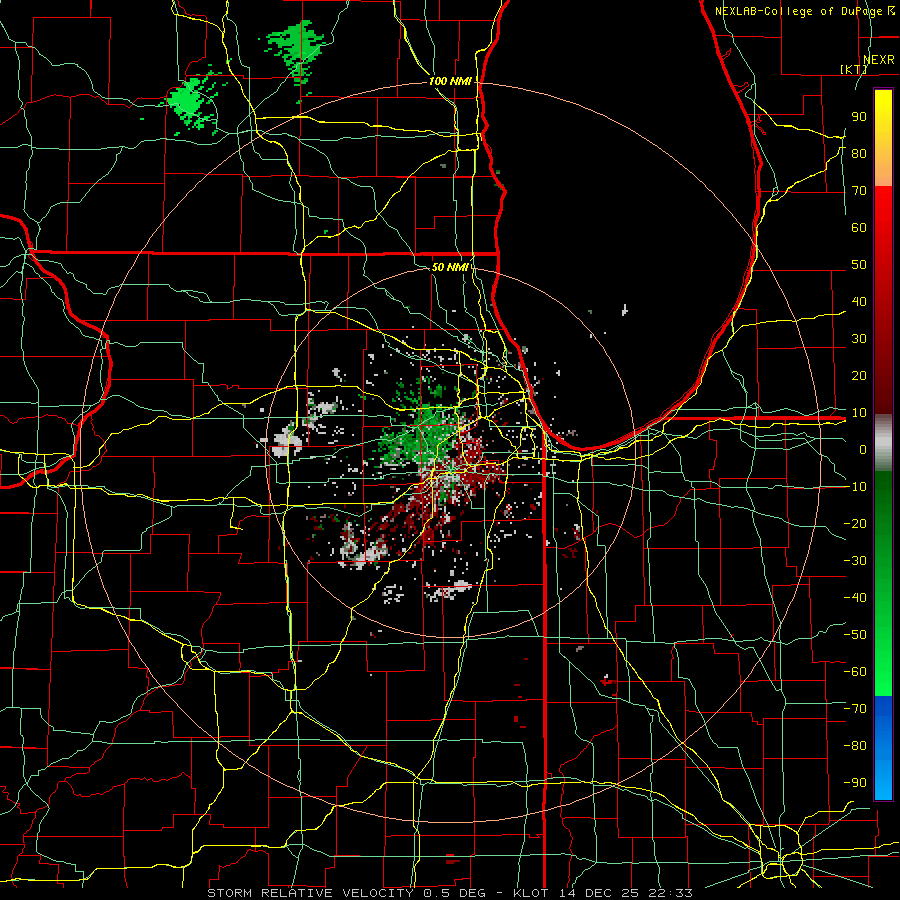
Task: Click the blue bottom segment of the color bar
Action: coord(883,747)
